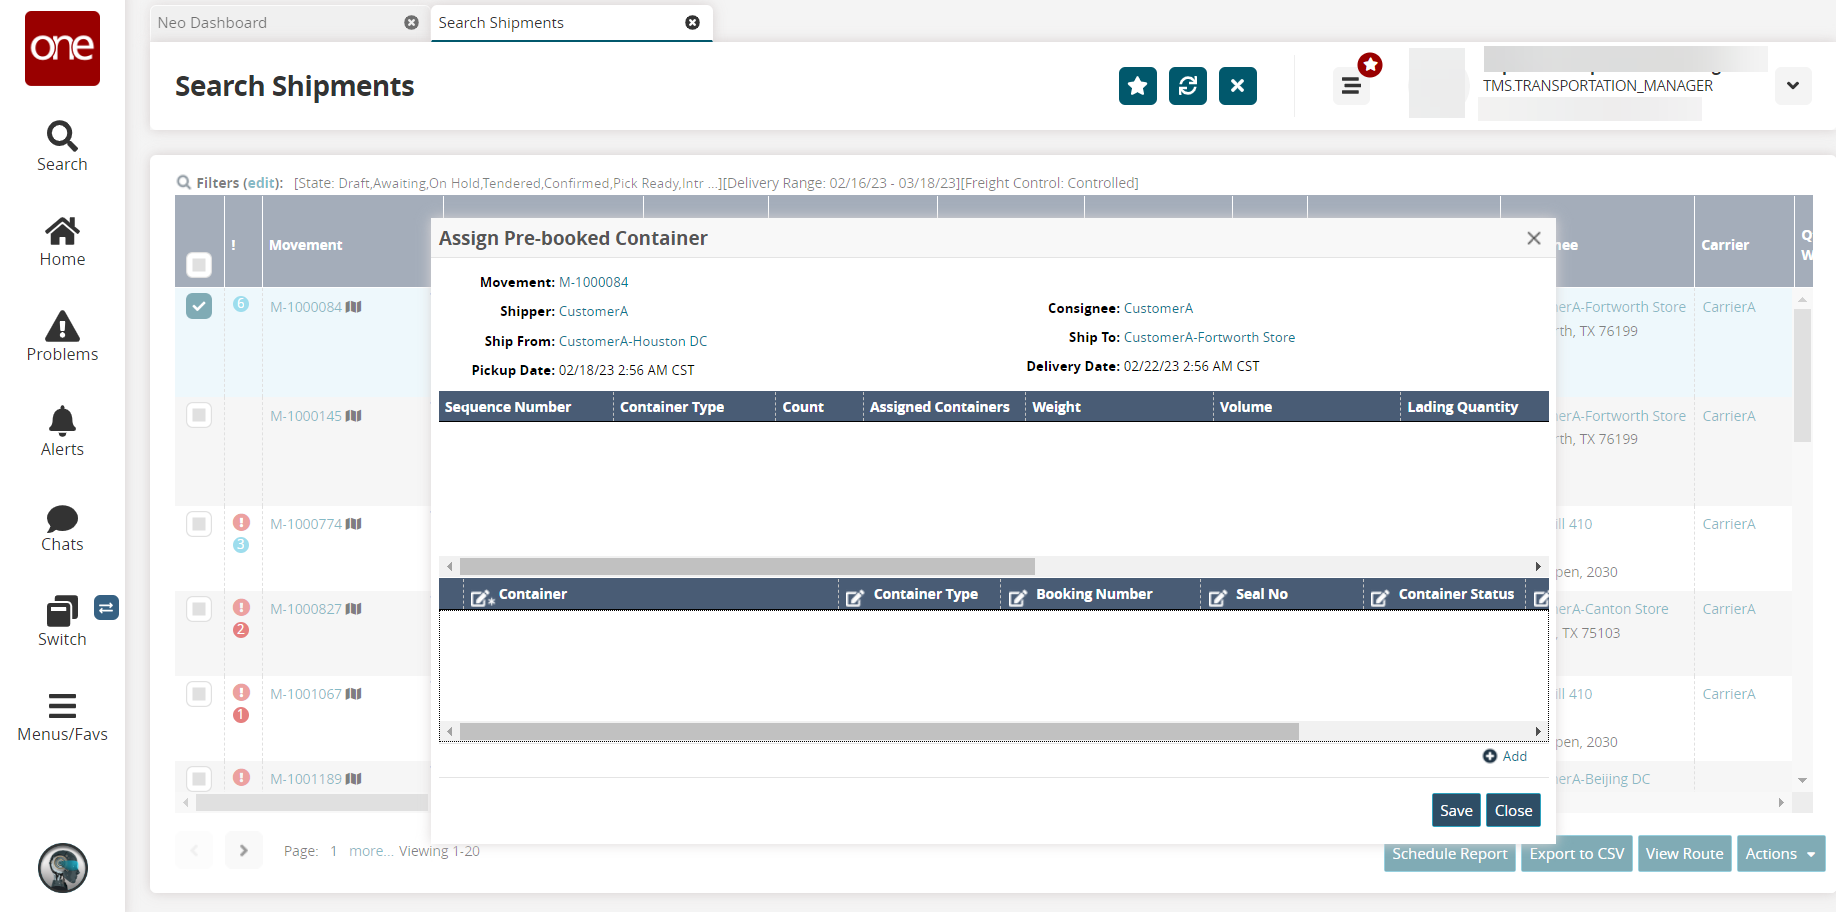Close the Search Shipments tab

[692, 22]
